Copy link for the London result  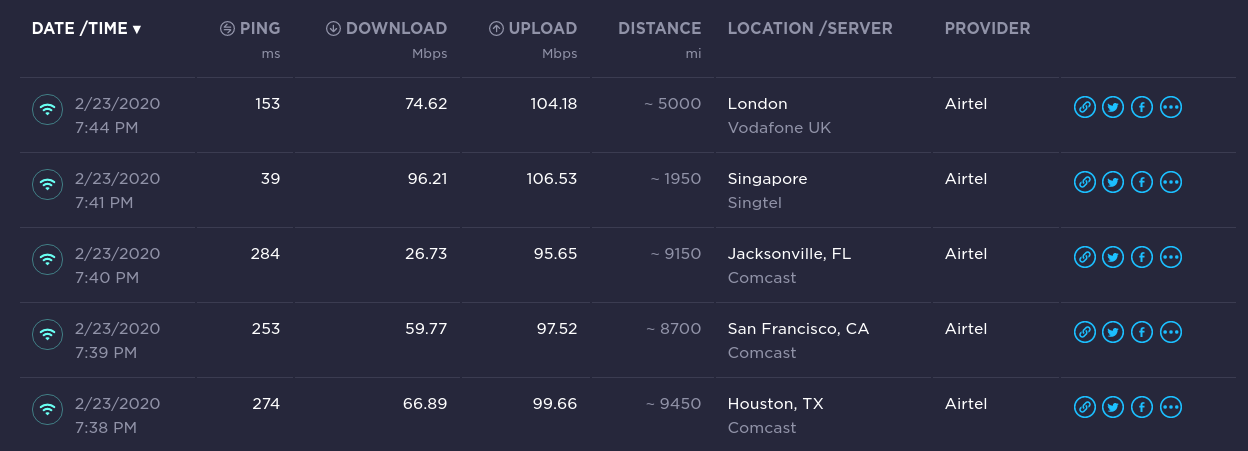coord(1084,107)
